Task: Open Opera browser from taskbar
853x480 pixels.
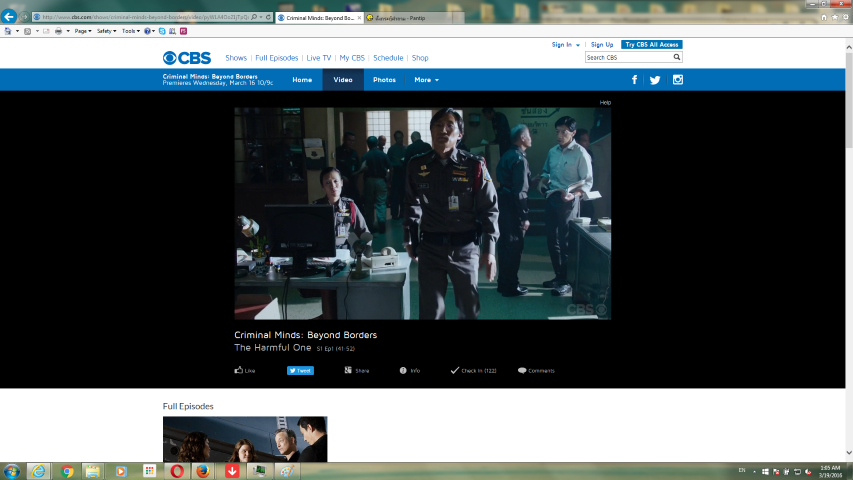Action: (177, 471)
